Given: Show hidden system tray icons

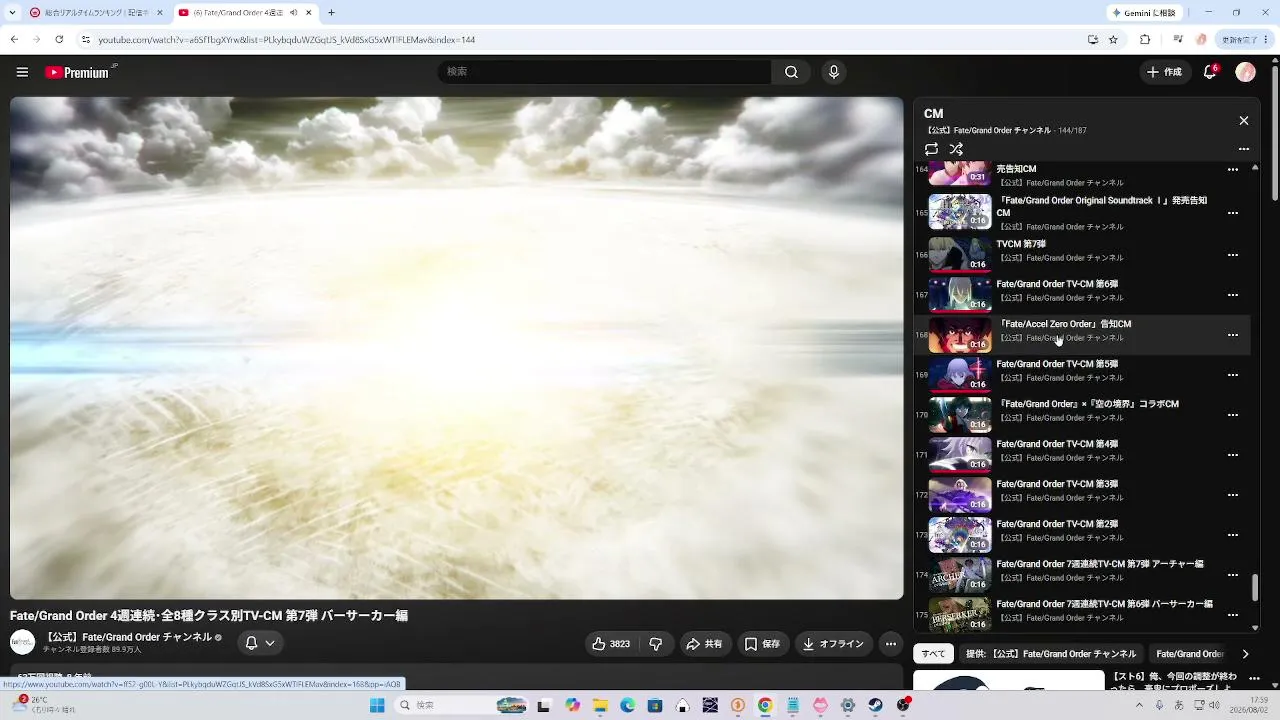Looking at the screenshot, I should coord(1139,705).
